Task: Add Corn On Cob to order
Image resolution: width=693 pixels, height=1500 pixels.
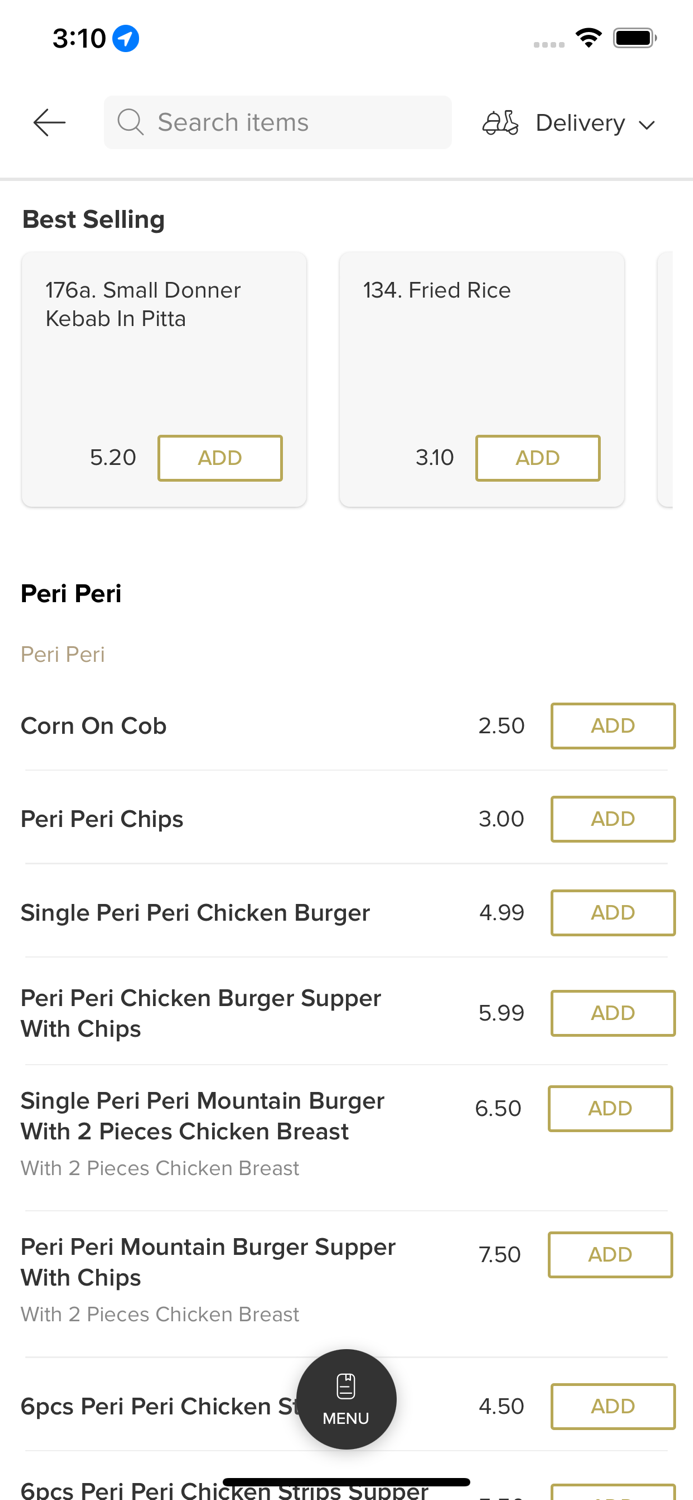Action: 612,726
